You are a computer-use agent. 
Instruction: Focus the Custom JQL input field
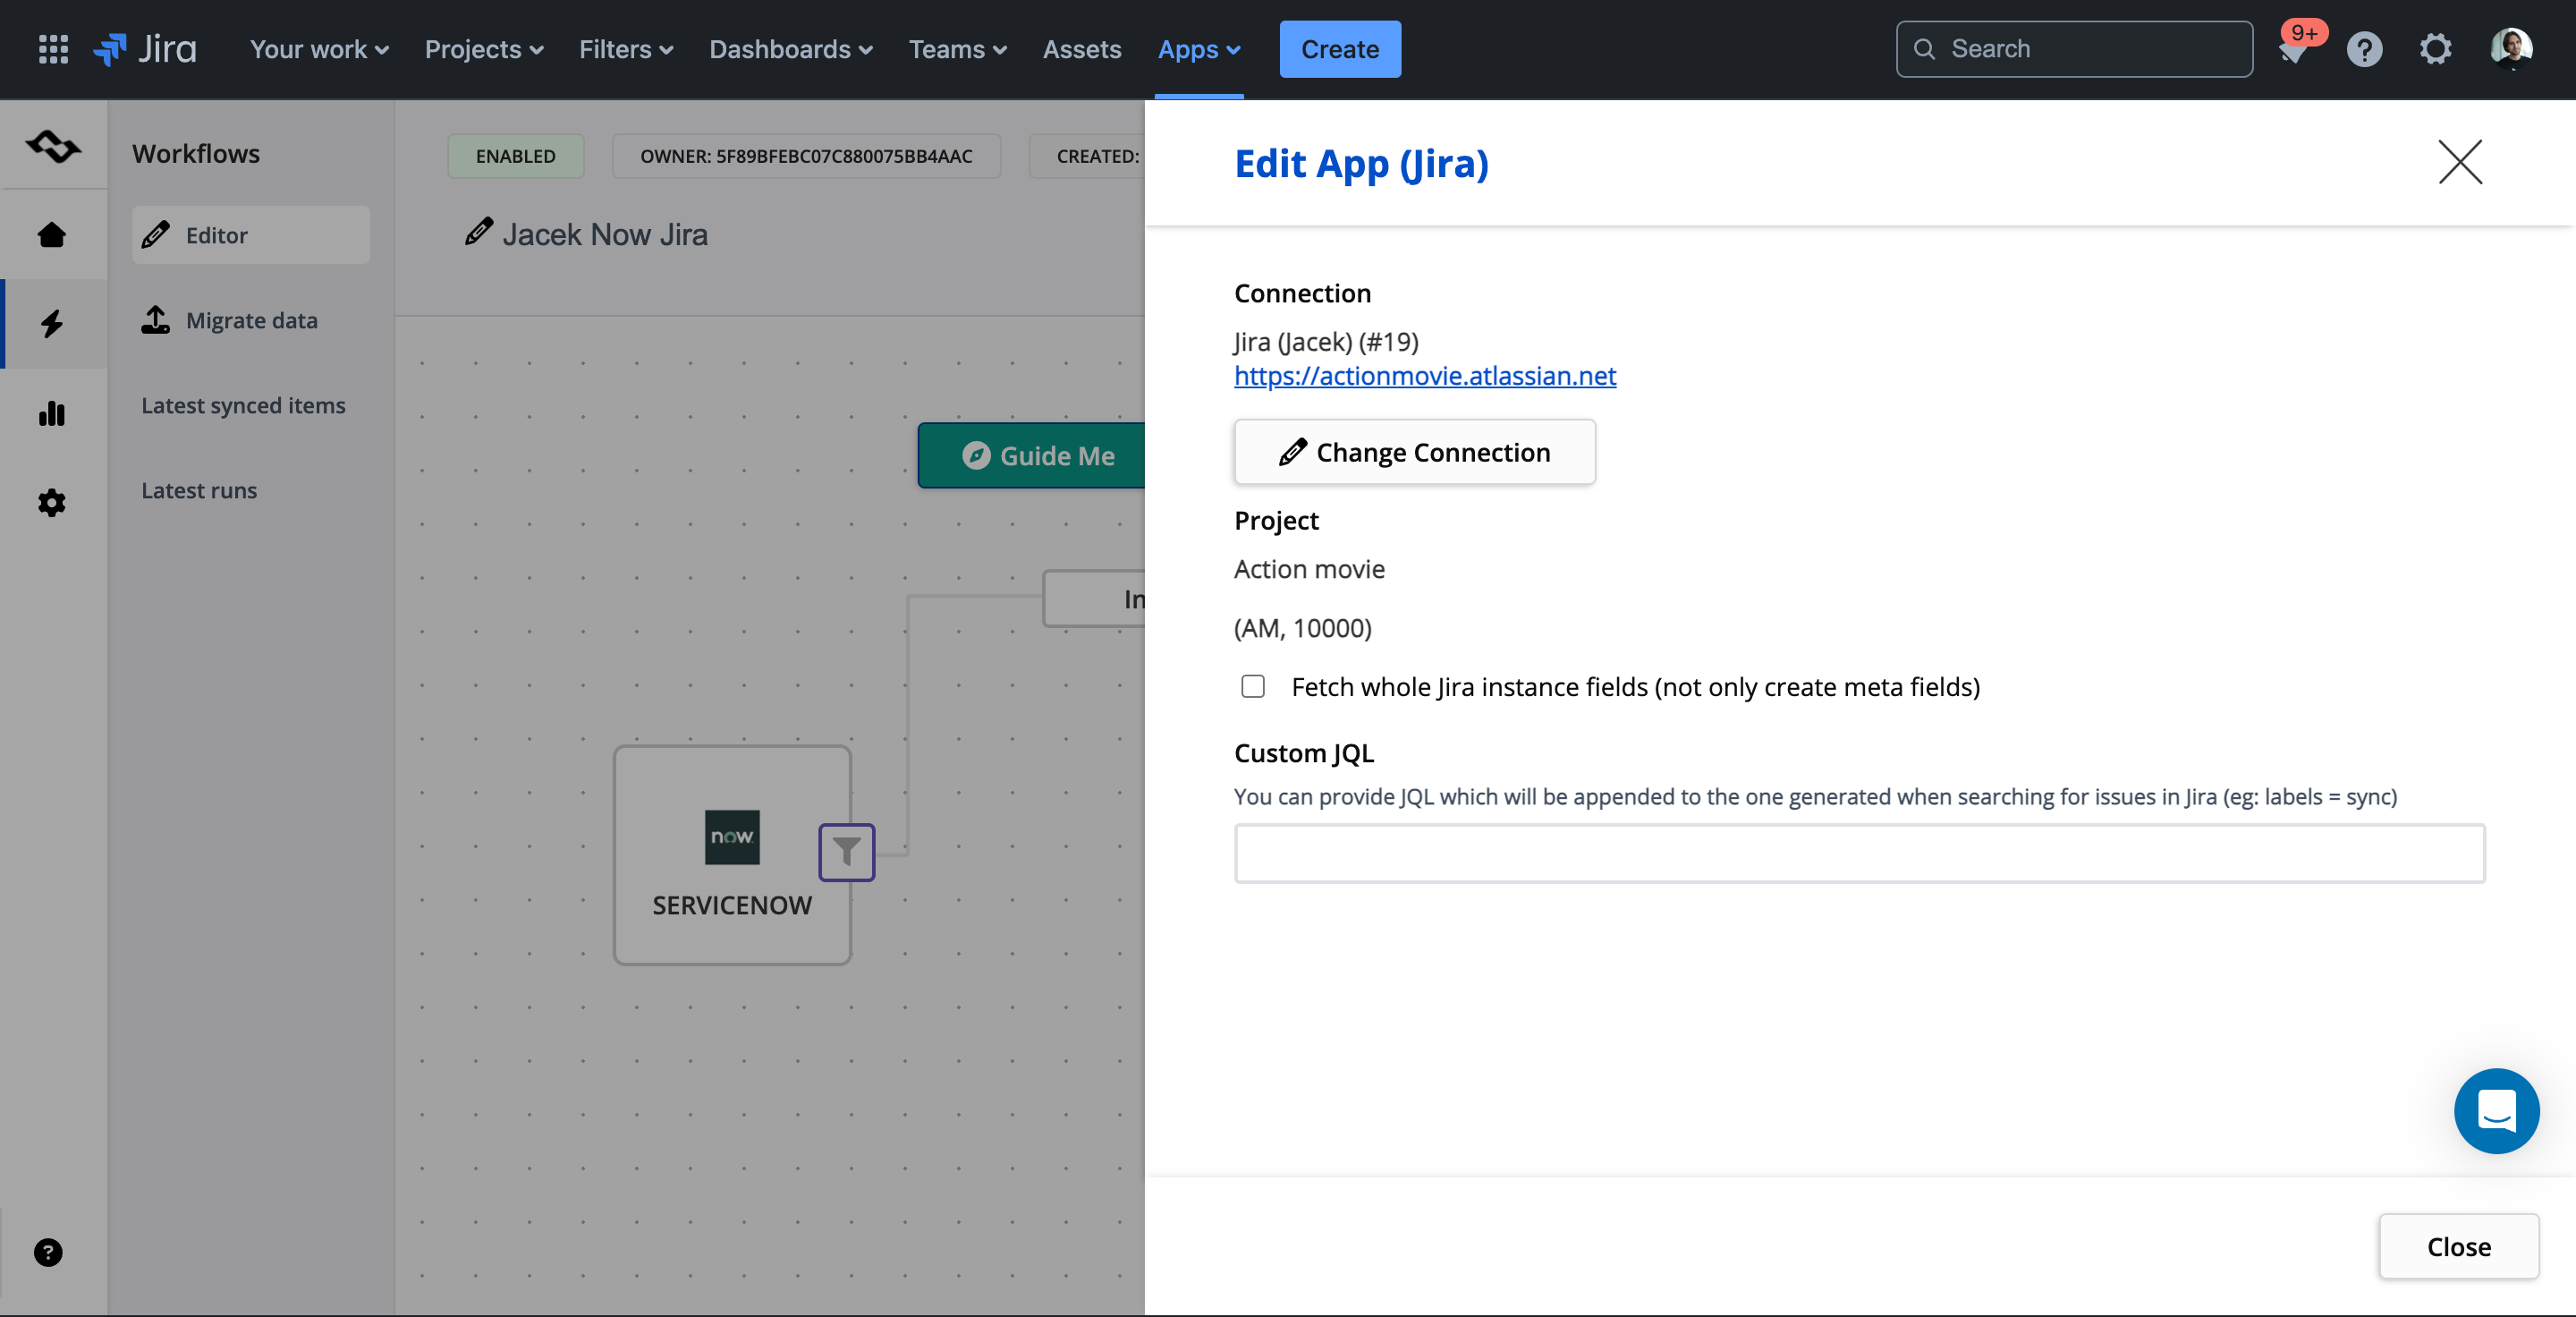(x=1859, y=853)
